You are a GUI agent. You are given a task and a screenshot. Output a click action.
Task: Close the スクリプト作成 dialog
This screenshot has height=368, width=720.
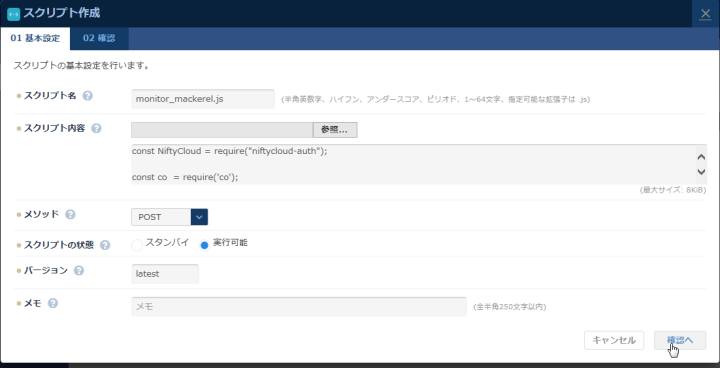705,14
